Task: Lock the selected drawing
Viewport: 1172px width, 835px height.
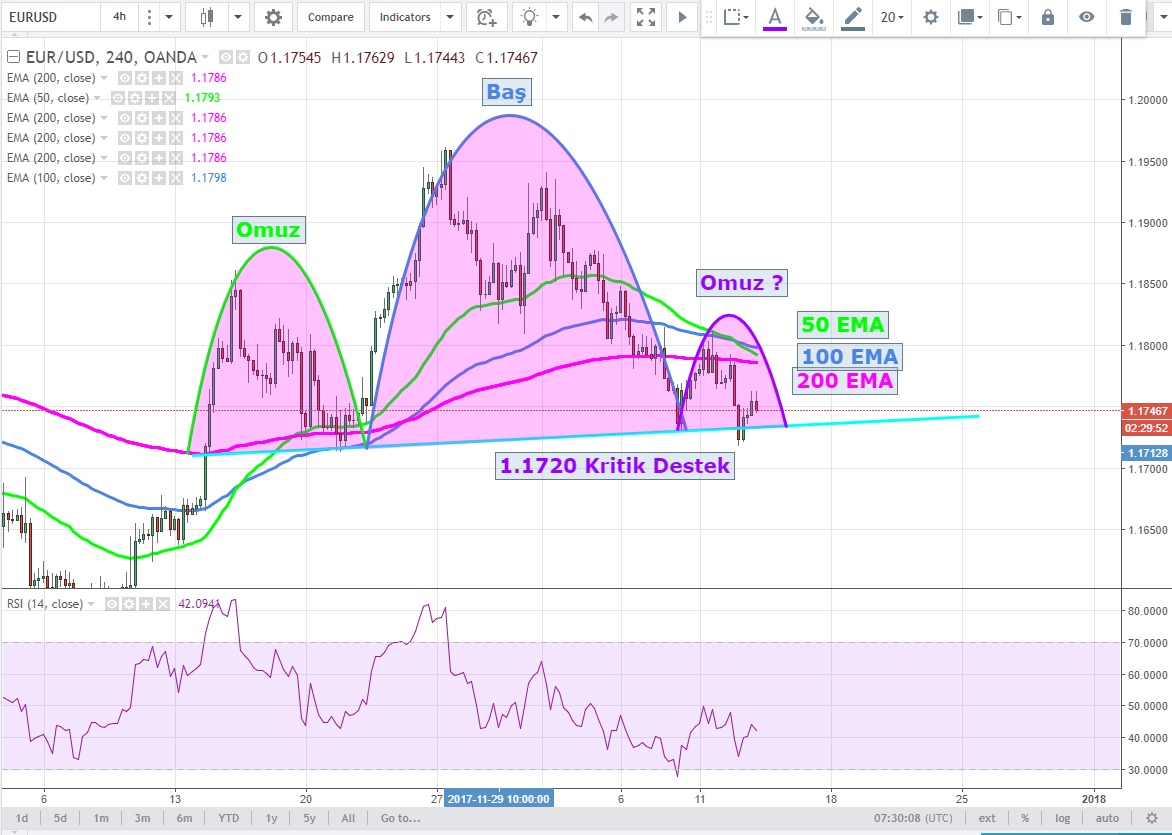Action: (x=1047, y=17)
